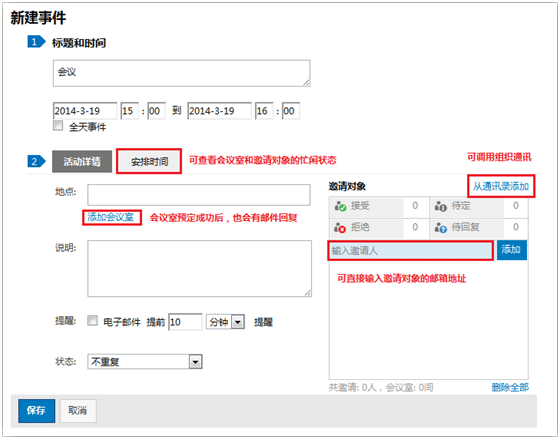Focus the 输入邀请人 input field
This screenshot has height=439, width=560.
tap(410, 250)
